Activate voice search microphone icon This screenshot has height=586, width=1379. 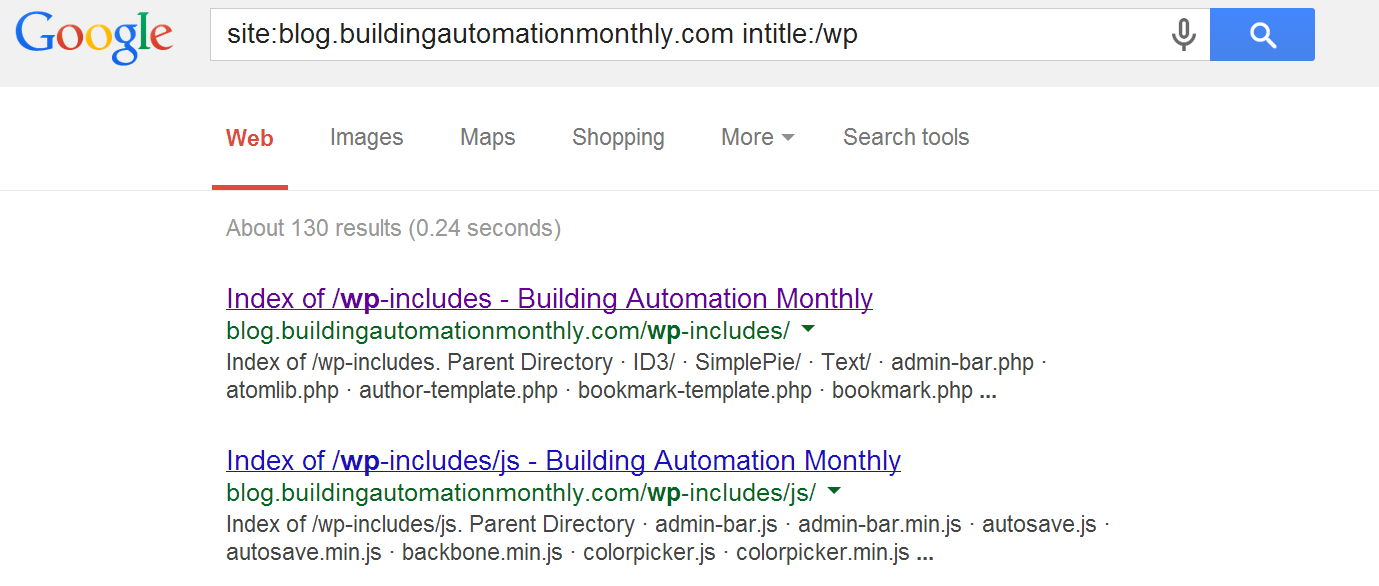[x=1183, y=35]
